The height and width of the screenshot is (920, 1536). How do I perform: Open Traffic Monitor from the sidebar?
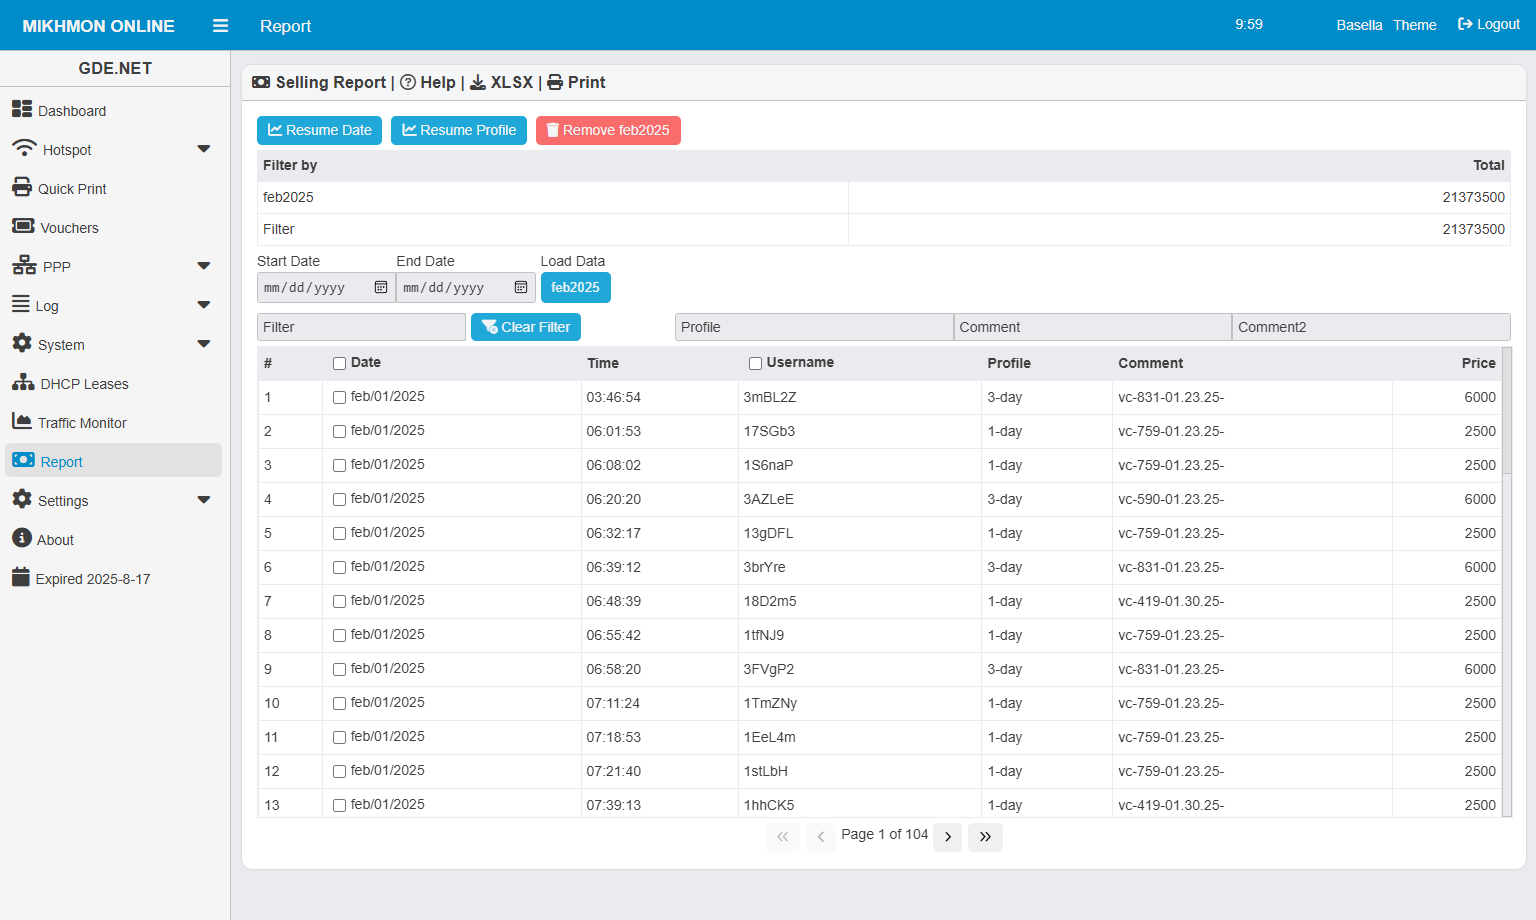[82, 423]
